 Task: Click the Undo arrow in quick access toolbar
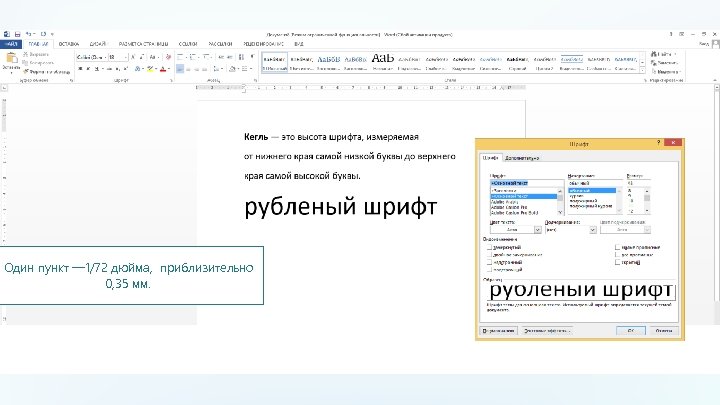[x=28, y=34]
